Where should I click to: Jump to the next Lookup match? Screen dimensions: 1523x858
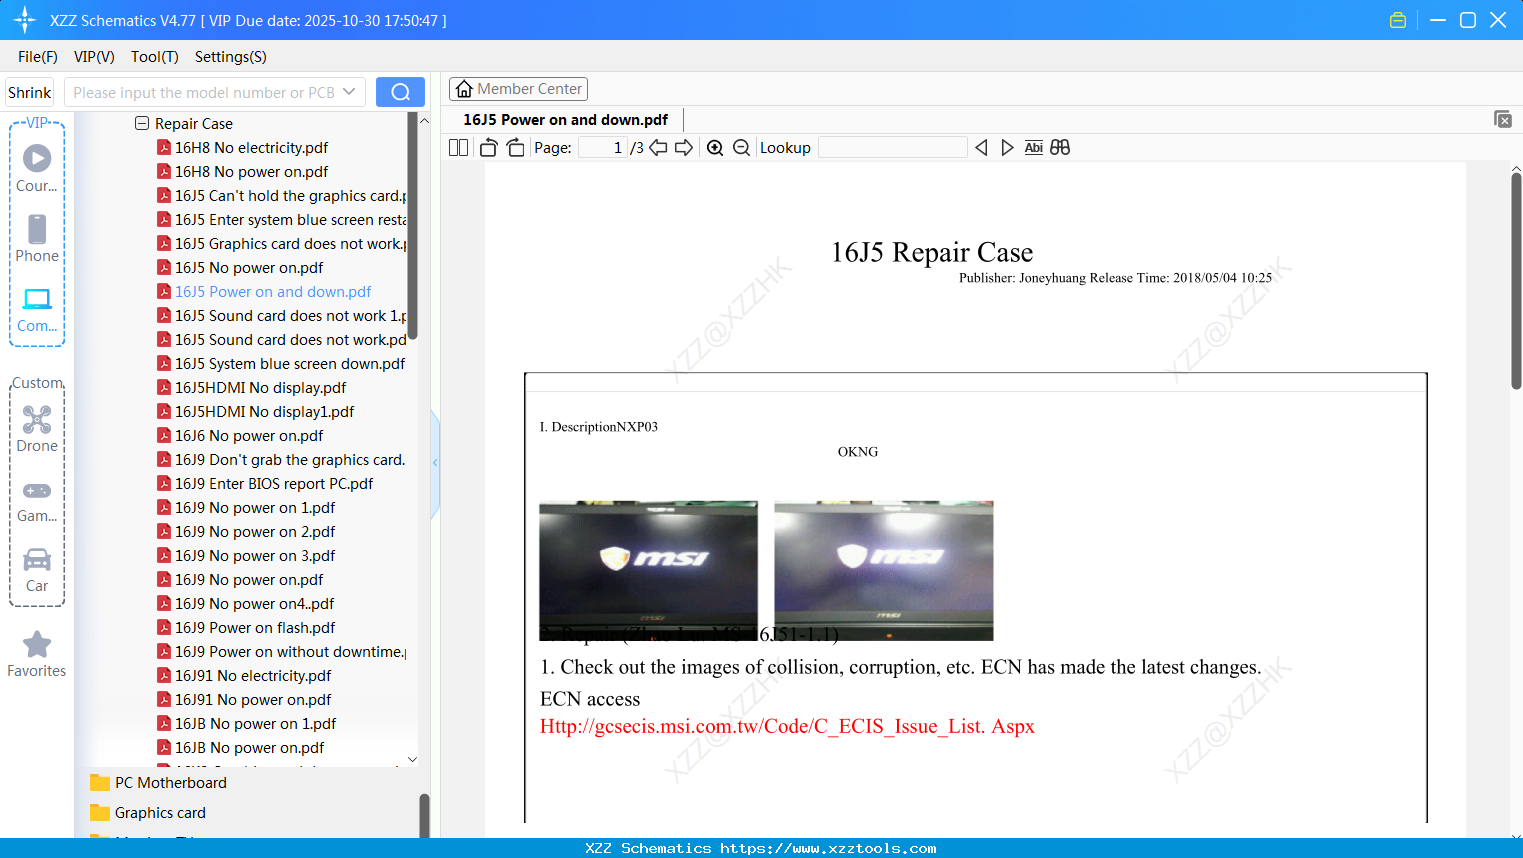point(1007,148)
